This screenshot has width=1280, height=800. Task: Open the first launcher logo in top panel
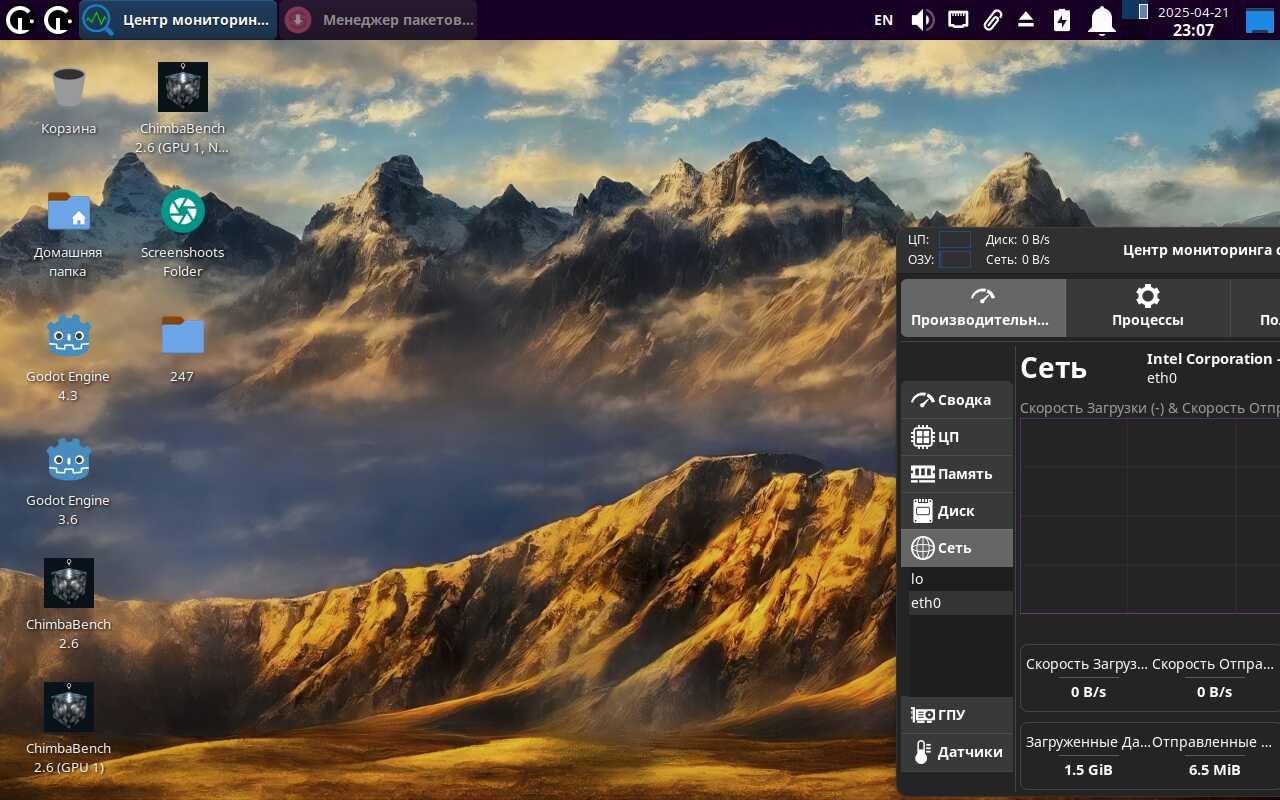click(19, 19)
